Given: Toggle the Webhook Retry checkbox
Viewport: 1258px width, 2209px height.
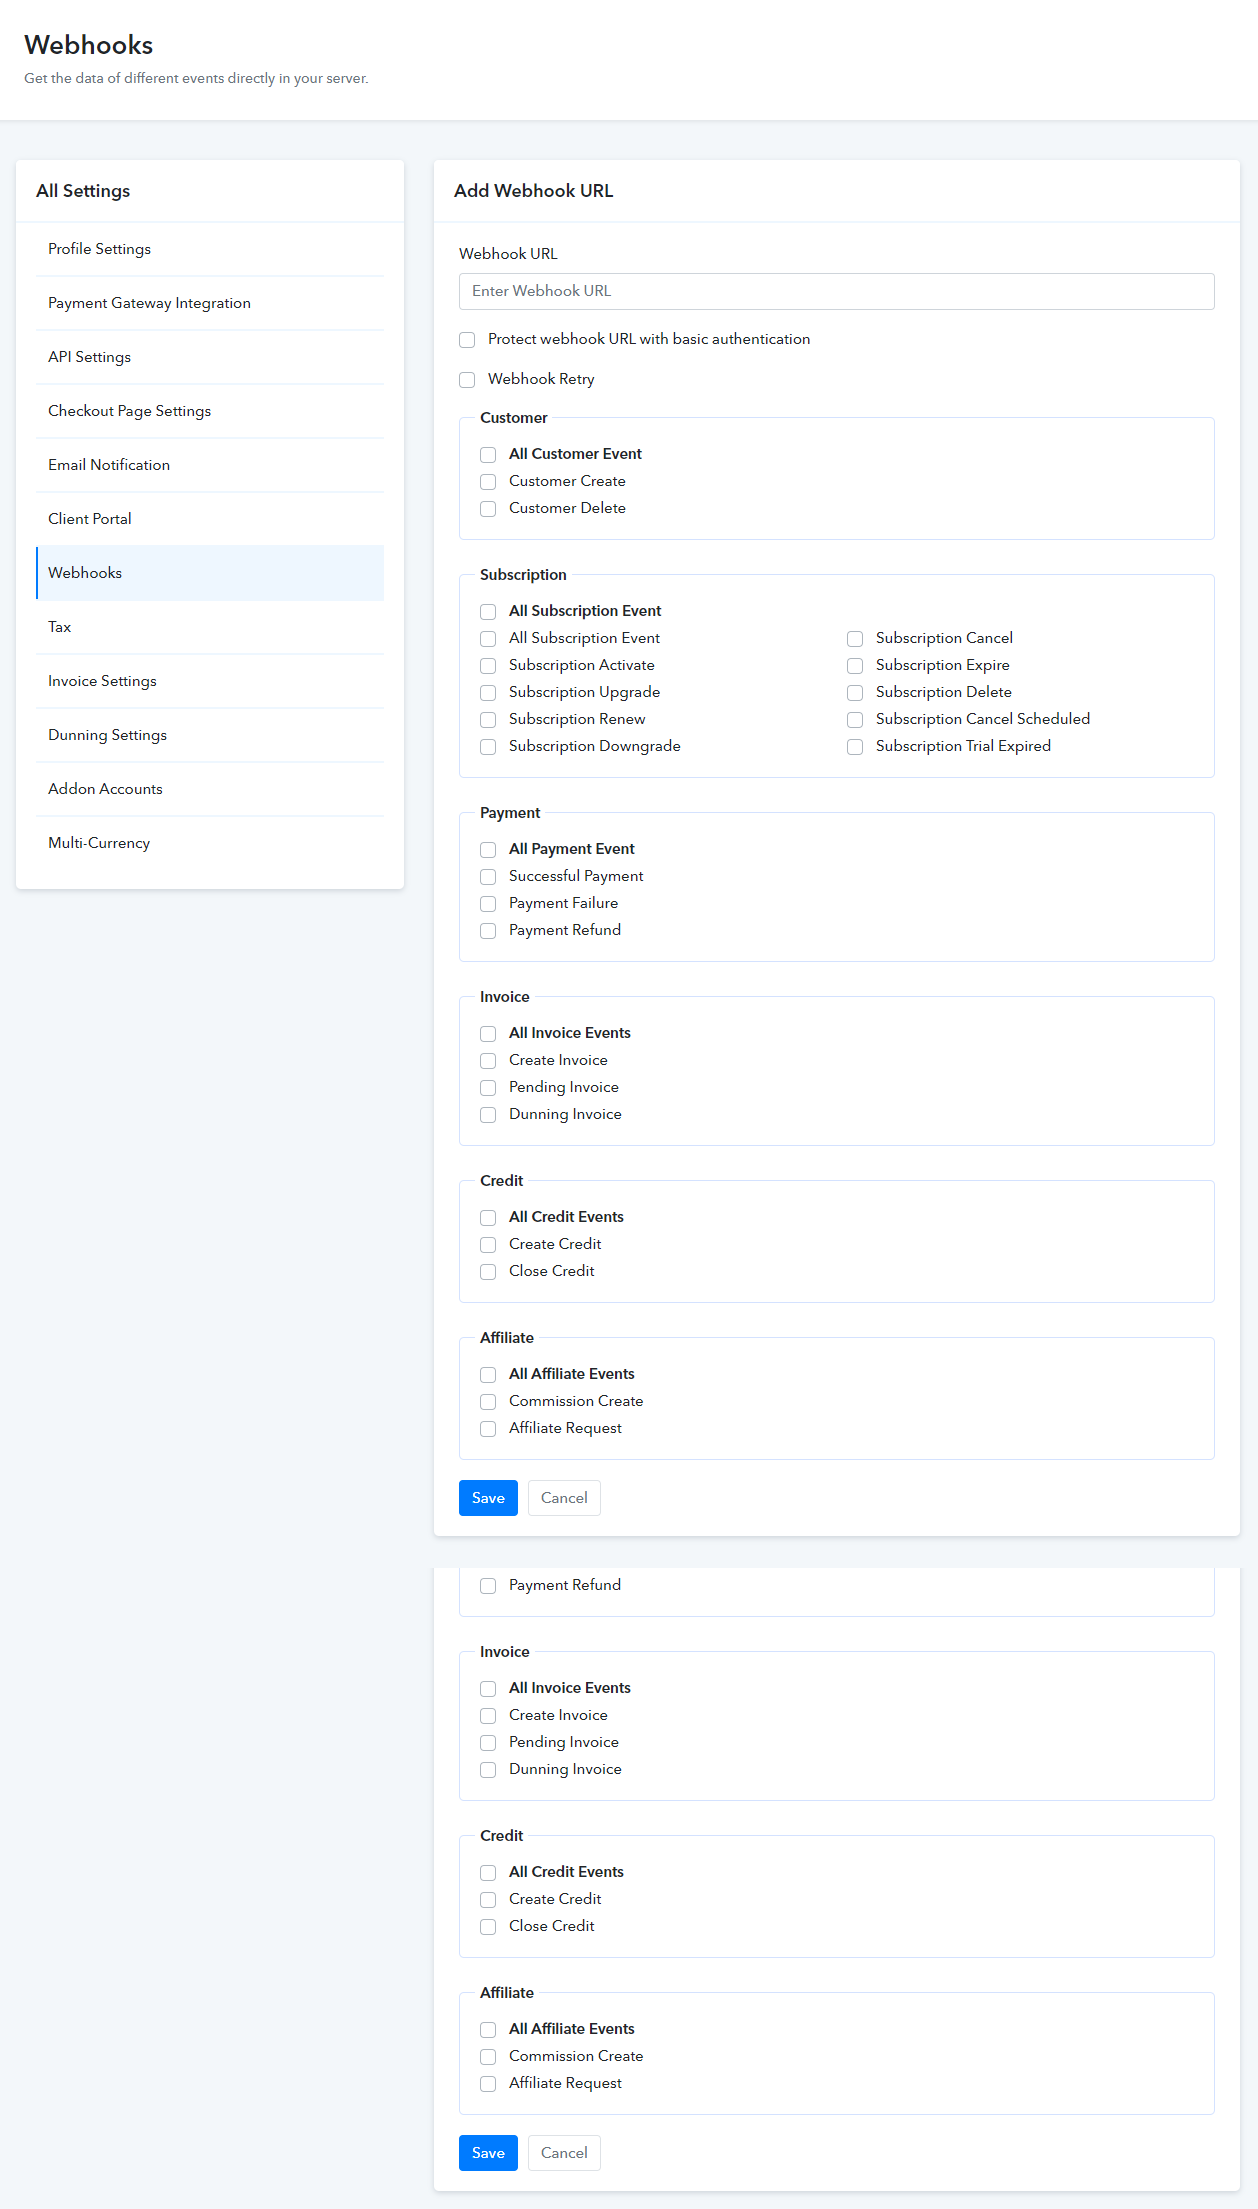Looking at the screenshot, I should click(467, 380).
